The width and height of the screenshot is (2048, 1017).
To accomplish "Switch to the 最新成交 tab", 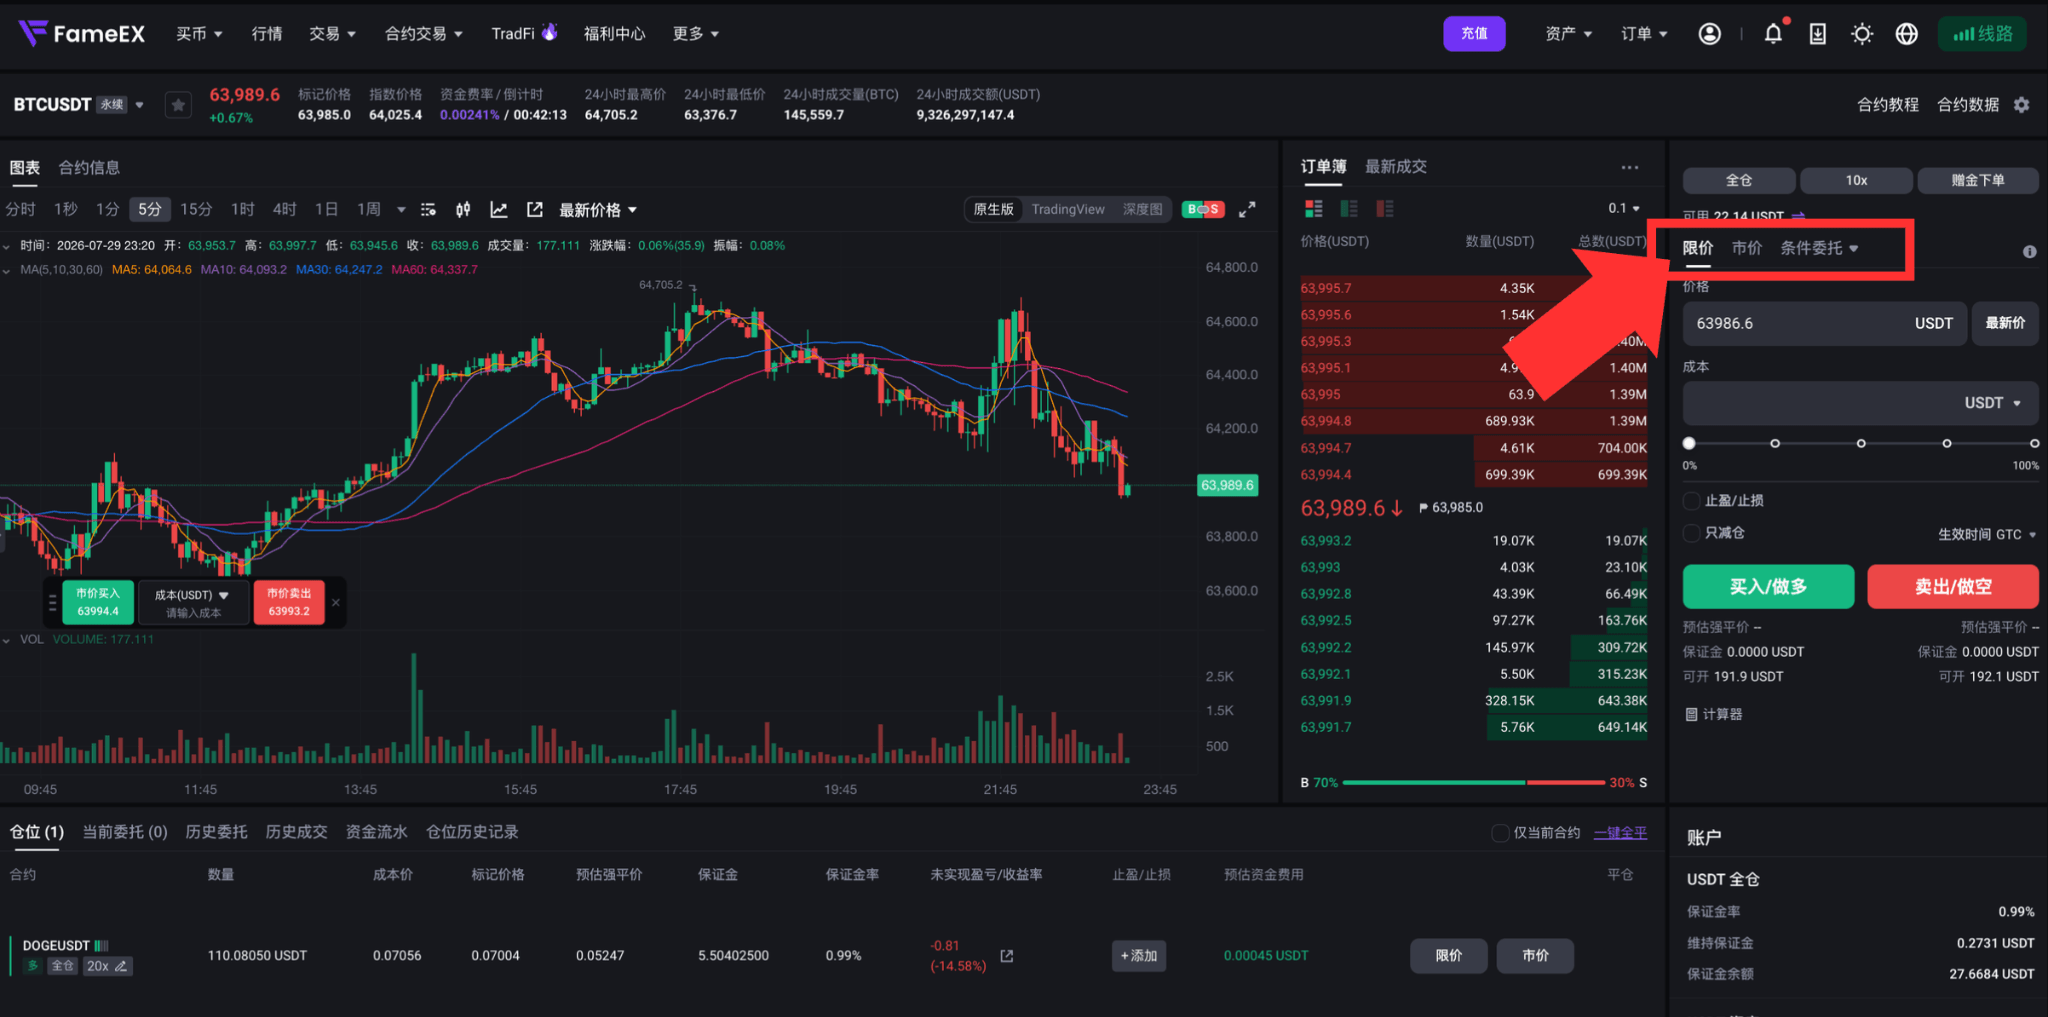I will [x=1396, y=167].
